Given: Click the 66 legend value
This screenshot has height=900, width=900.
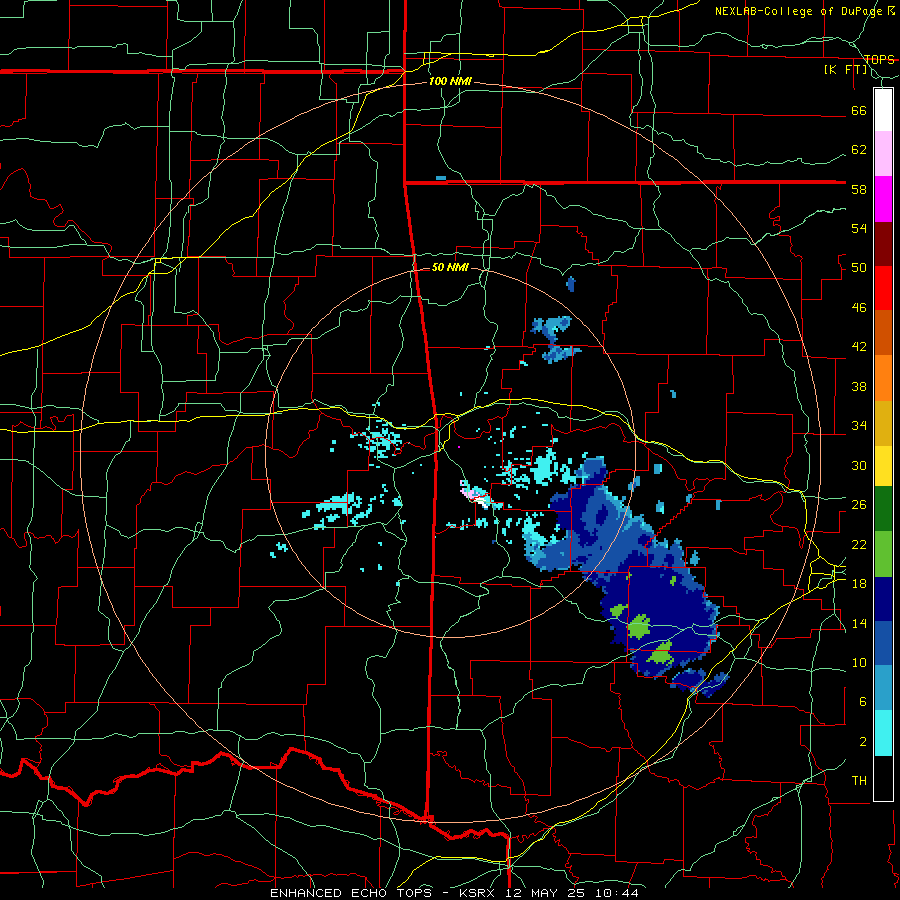Looking at the screenshot, I should pyautogui.click(x=859, y=111).
